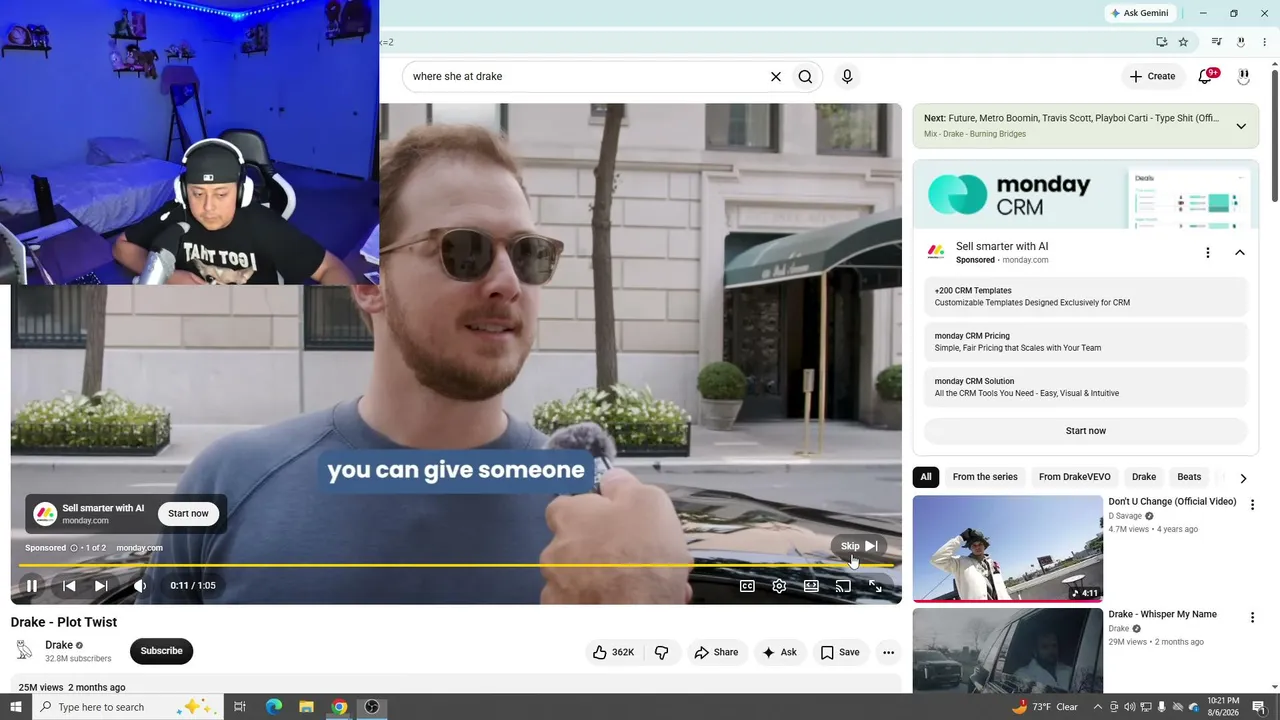Save video to a playlist
This screenshot has width=1280, height=720.
(840, 652)
